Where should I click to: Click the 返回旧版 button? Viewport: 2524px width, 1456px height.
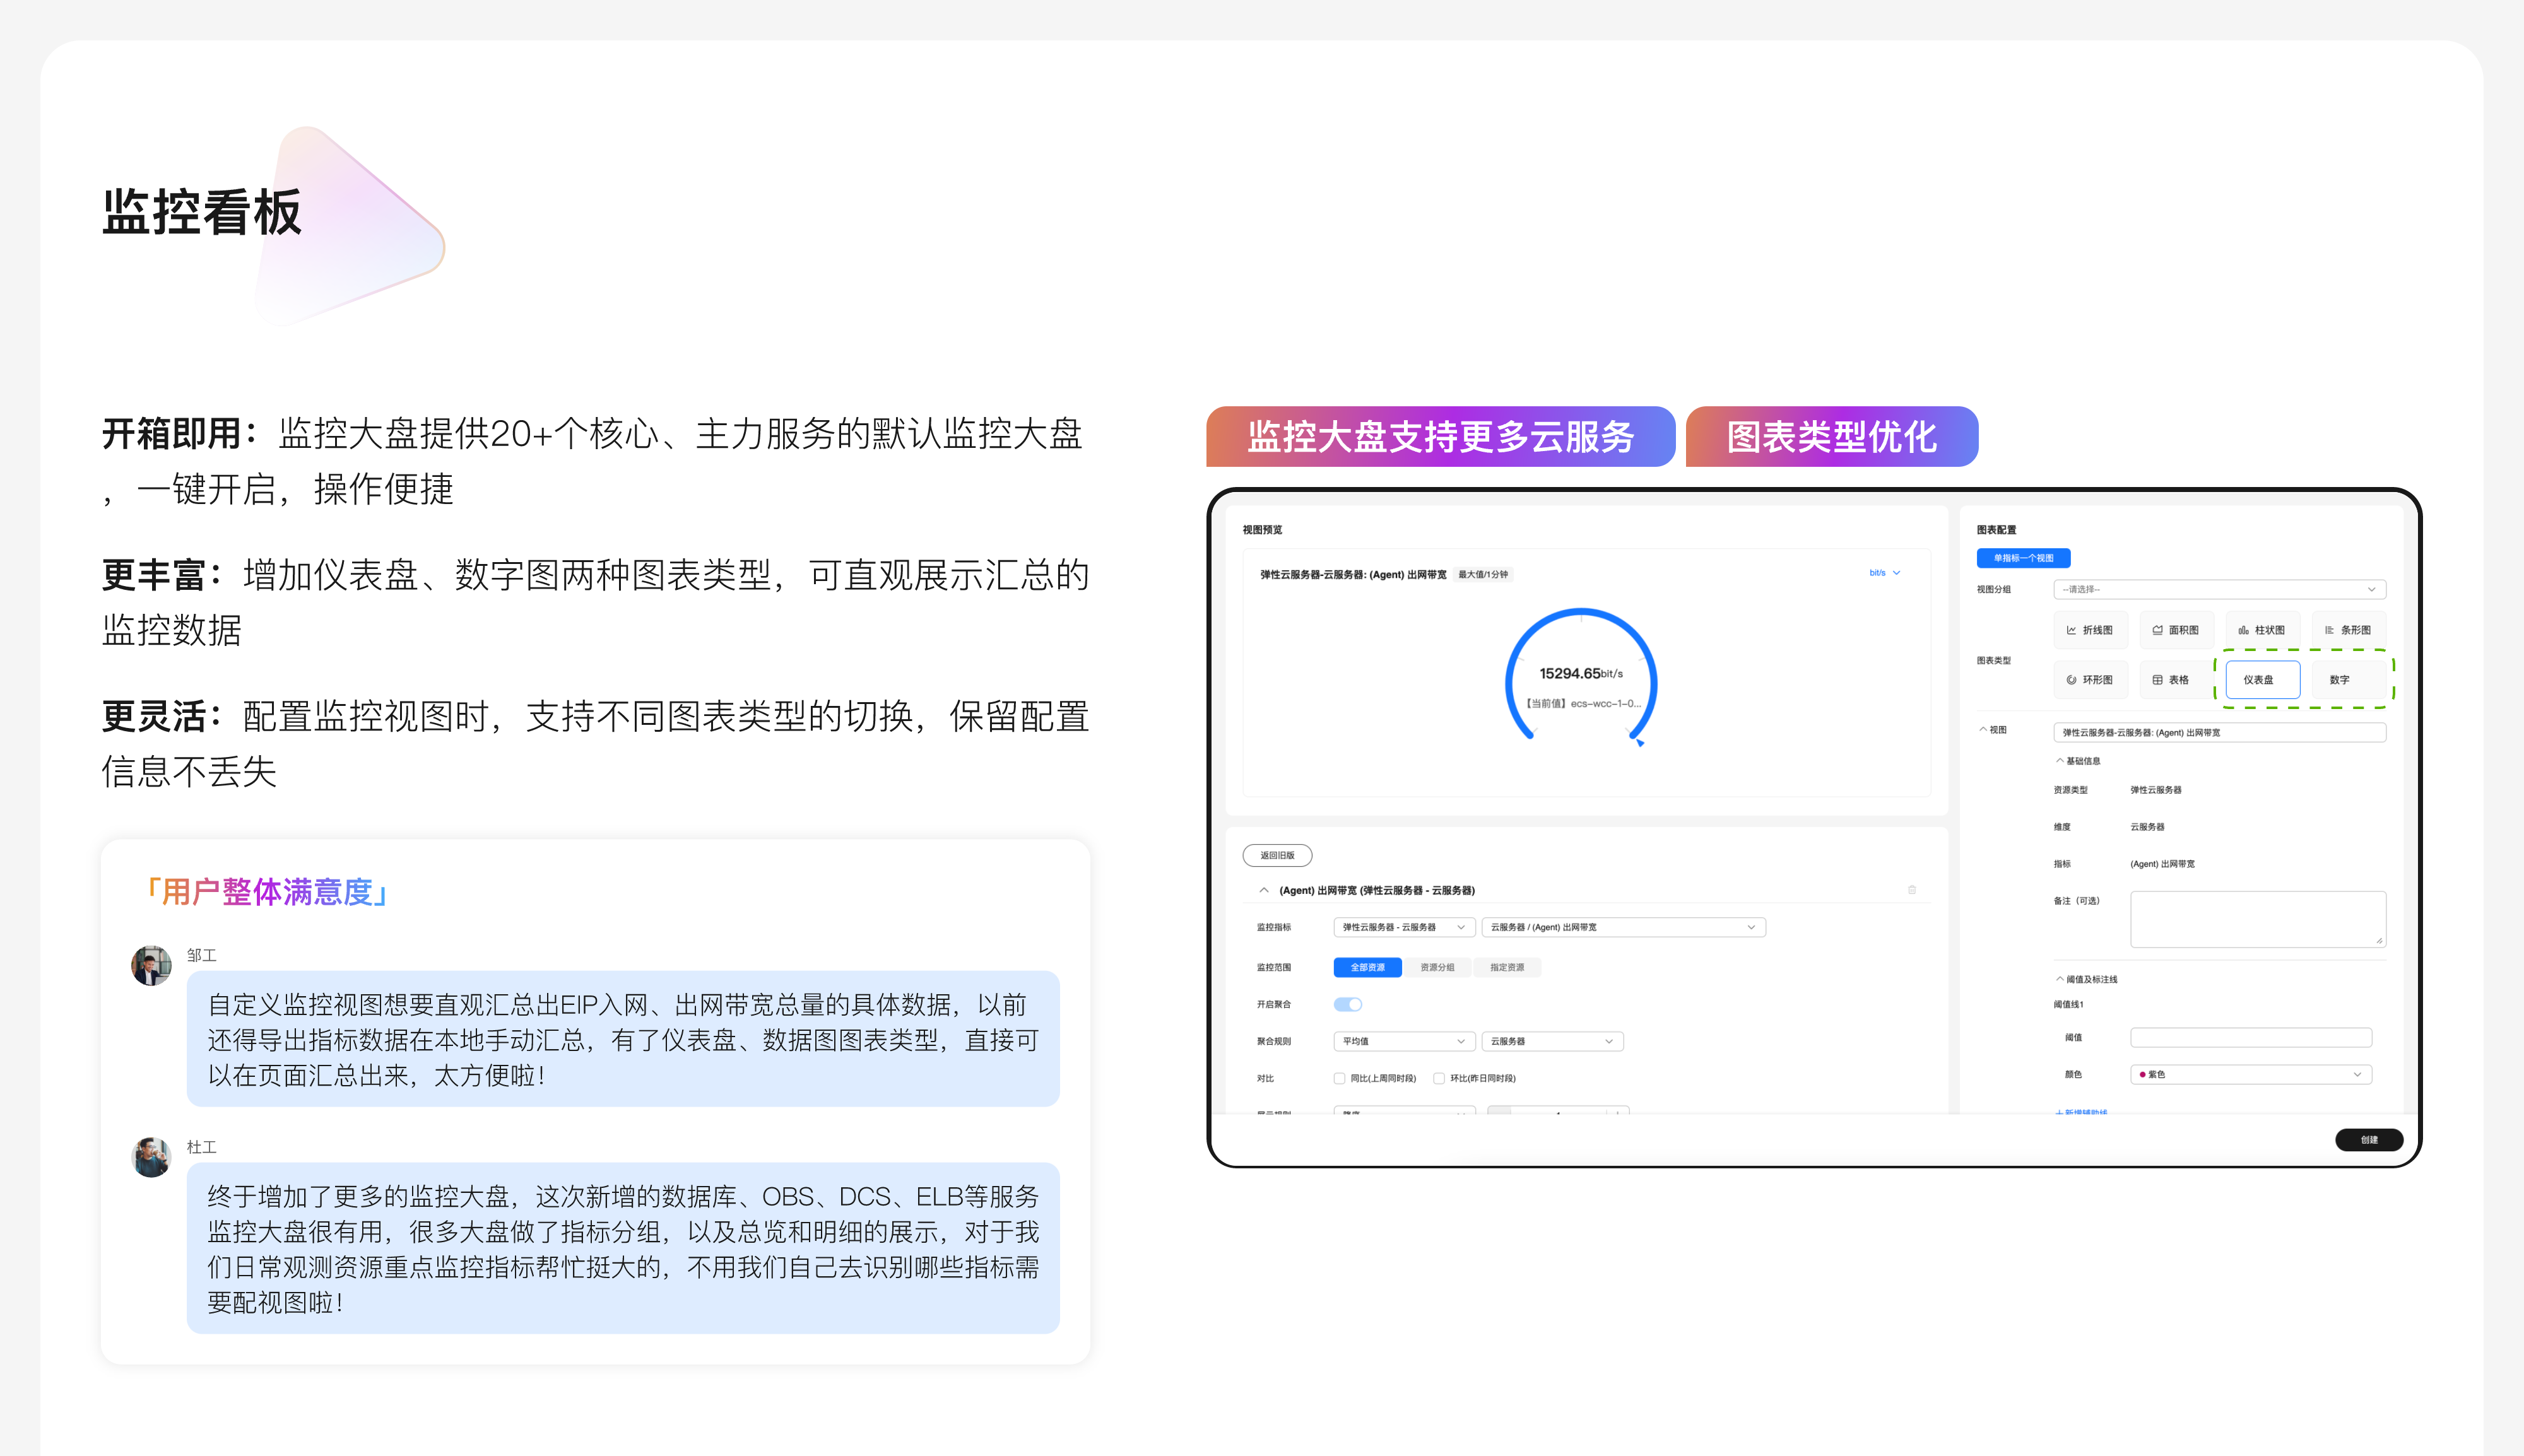1277,855
